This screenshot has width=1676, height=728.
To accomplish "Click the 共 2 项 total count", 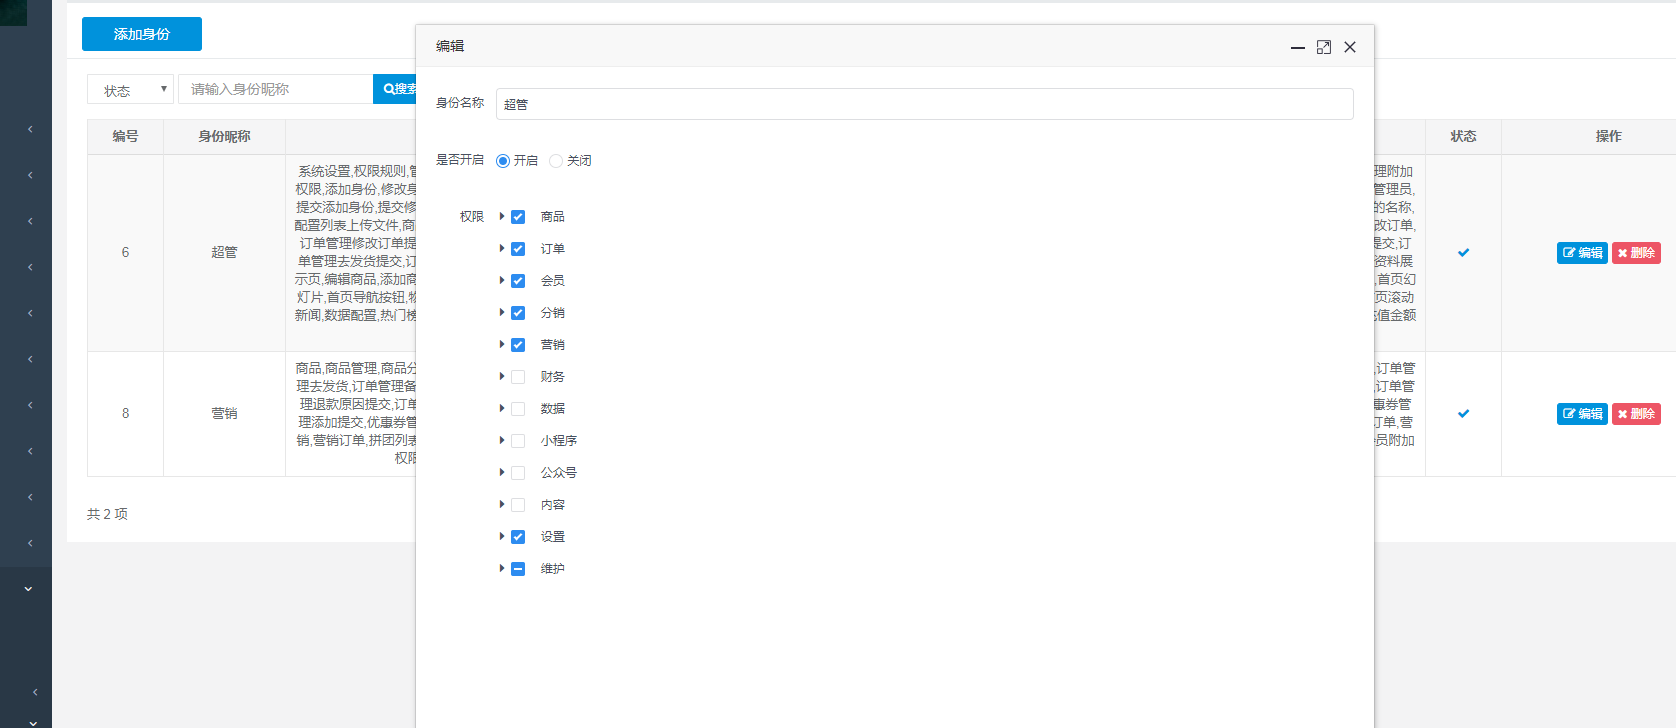I will pyautogui.click(x=107, y=514).
